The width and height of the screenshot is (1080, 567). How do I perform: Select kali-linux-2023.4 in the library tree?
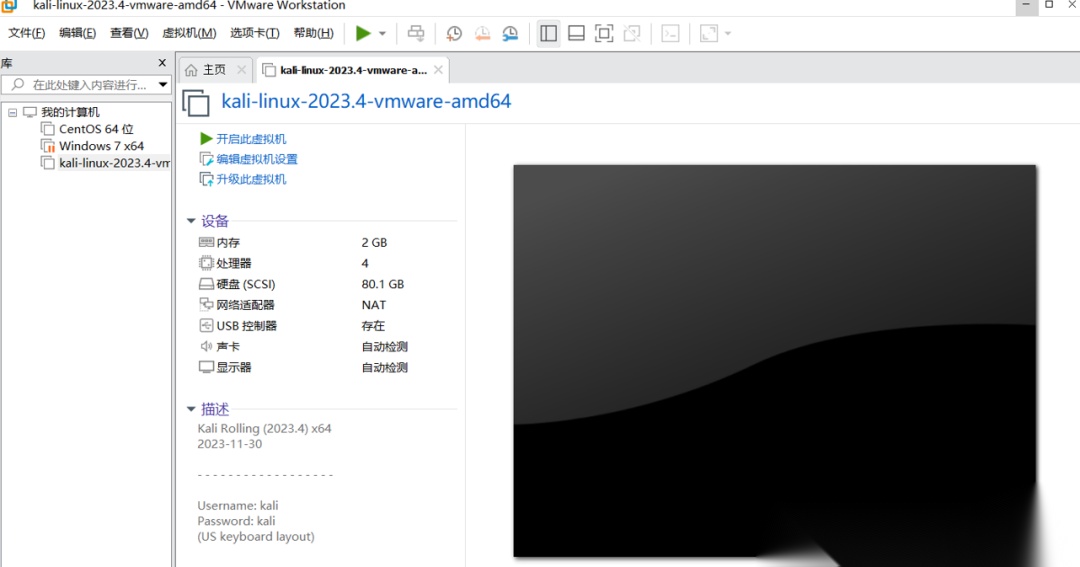tap(114, 163)
